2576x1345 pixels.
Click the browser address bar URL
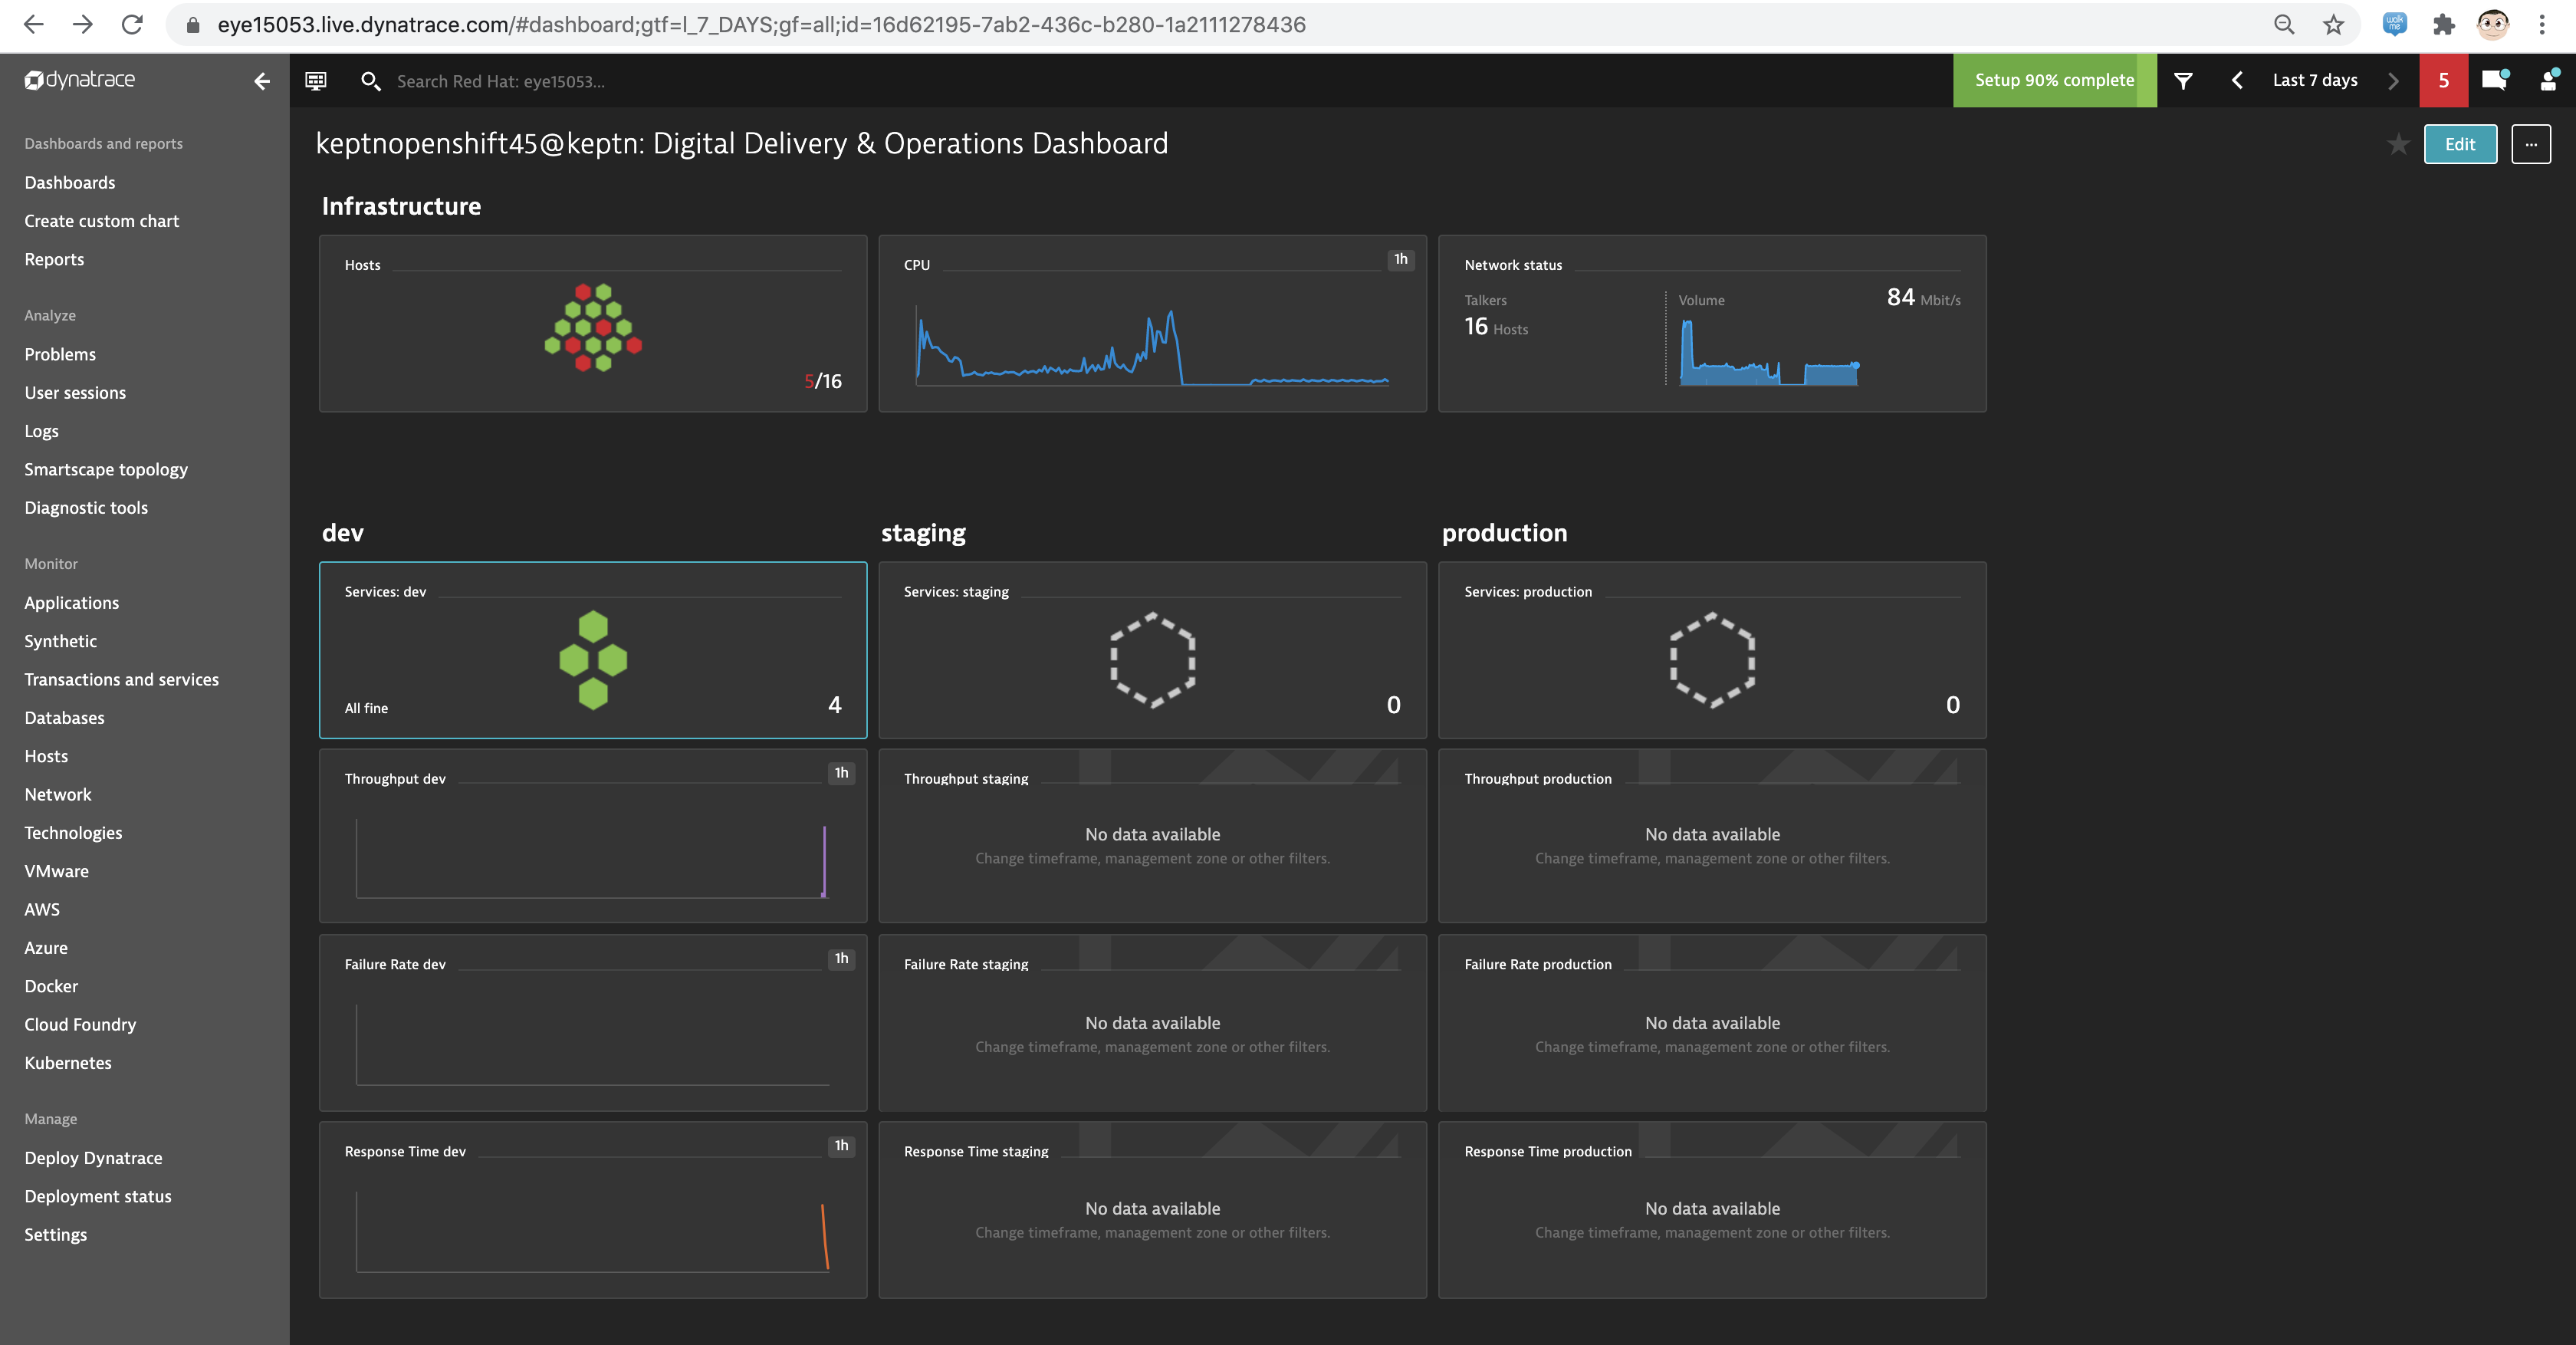(x=761, y=25)
